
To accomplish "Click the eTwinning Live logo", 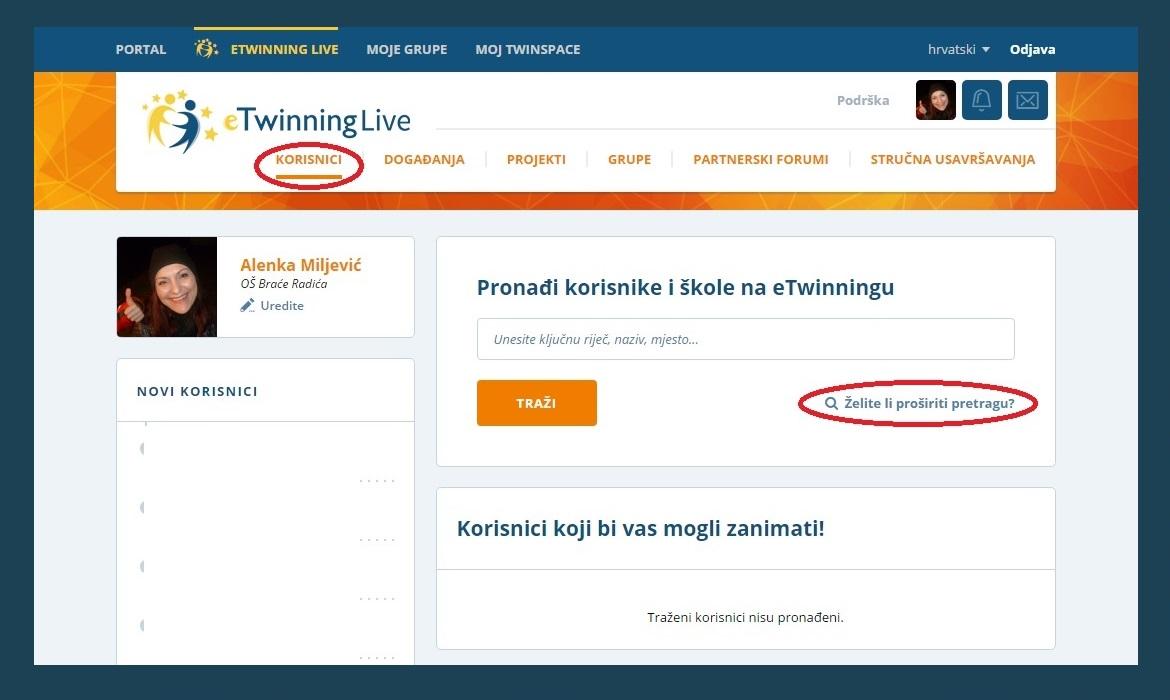I will tap(276, 121).
